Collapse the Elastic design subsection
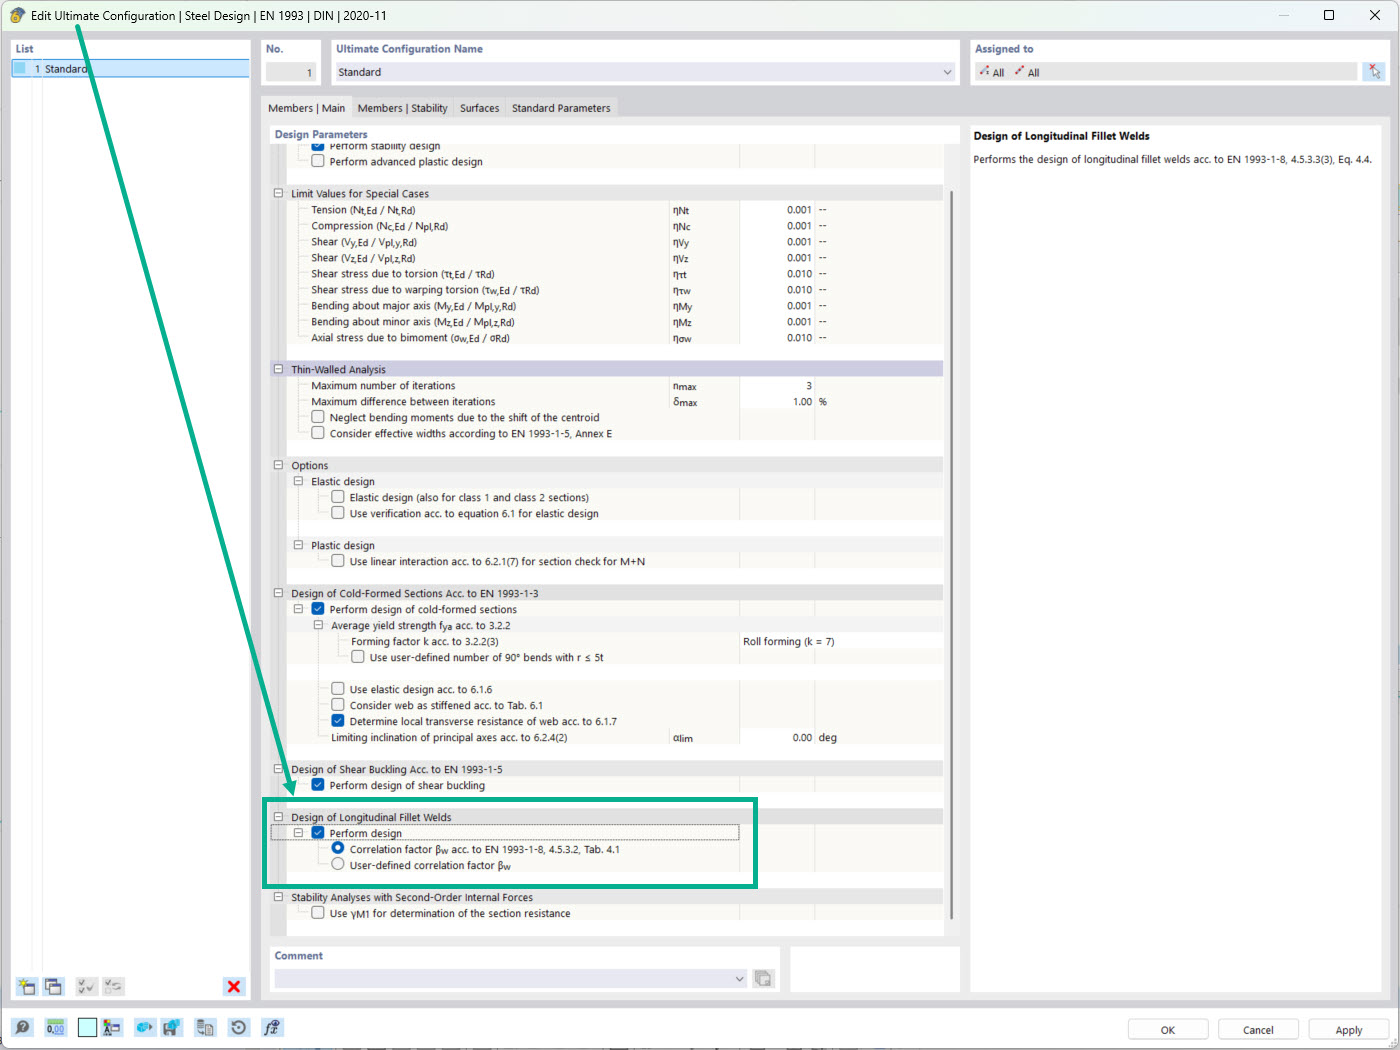This screenshot has height=1050, width=1400. point(298,481)
